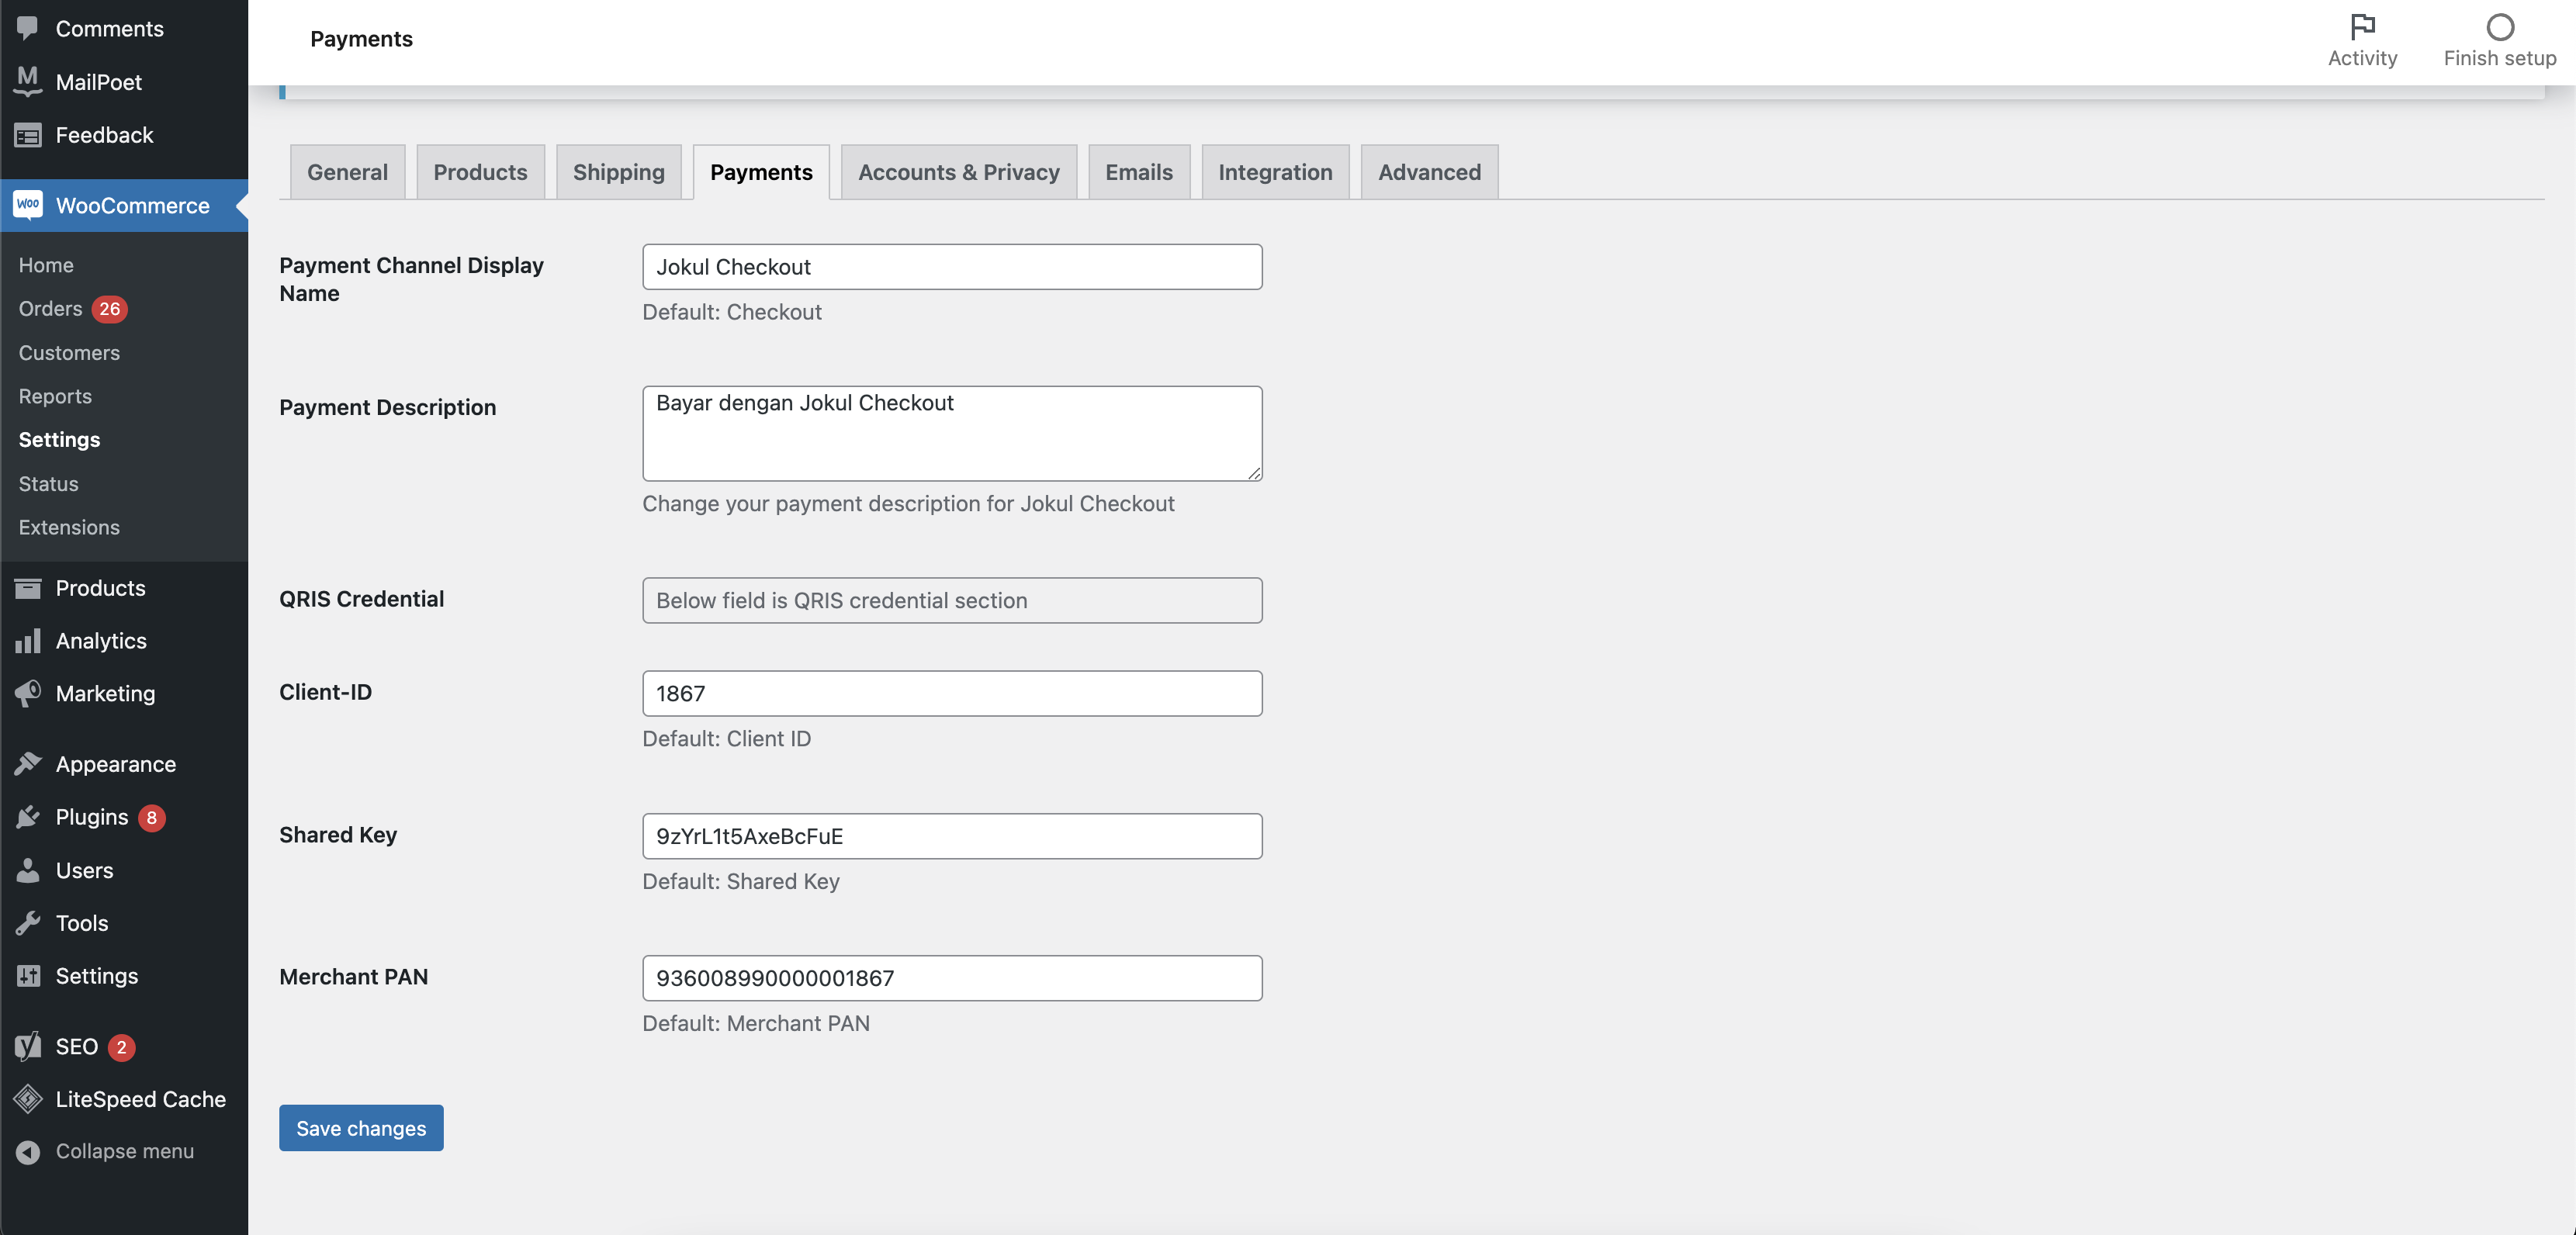Screen dimensions: 2576x1235
Task: Open WooCommerce Status page link
Action: [48, 483]
